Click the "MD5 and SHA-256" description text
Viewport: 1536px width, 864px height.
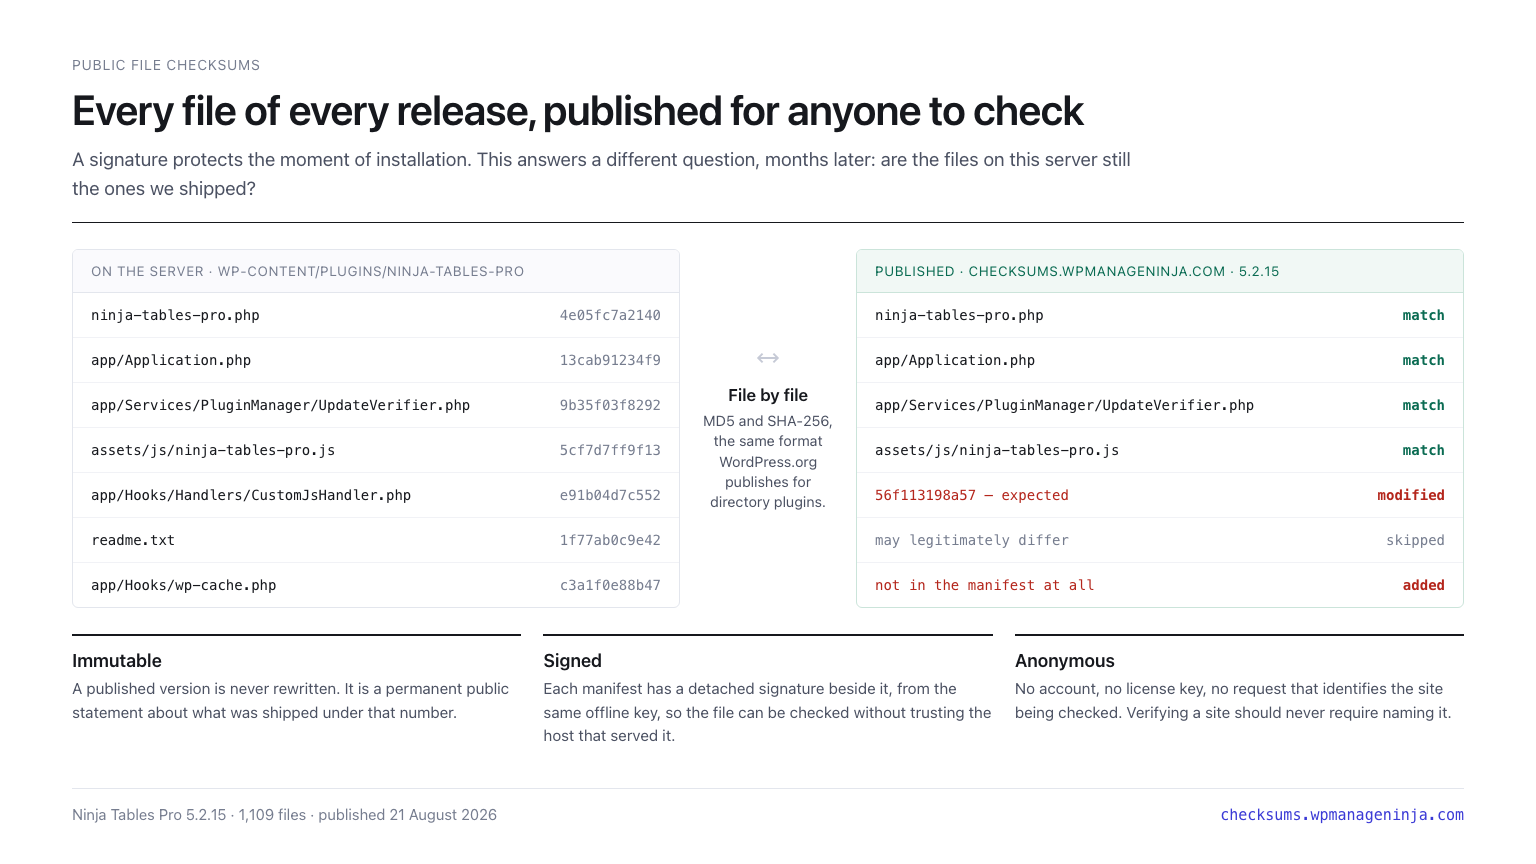(x=768, y=461)
